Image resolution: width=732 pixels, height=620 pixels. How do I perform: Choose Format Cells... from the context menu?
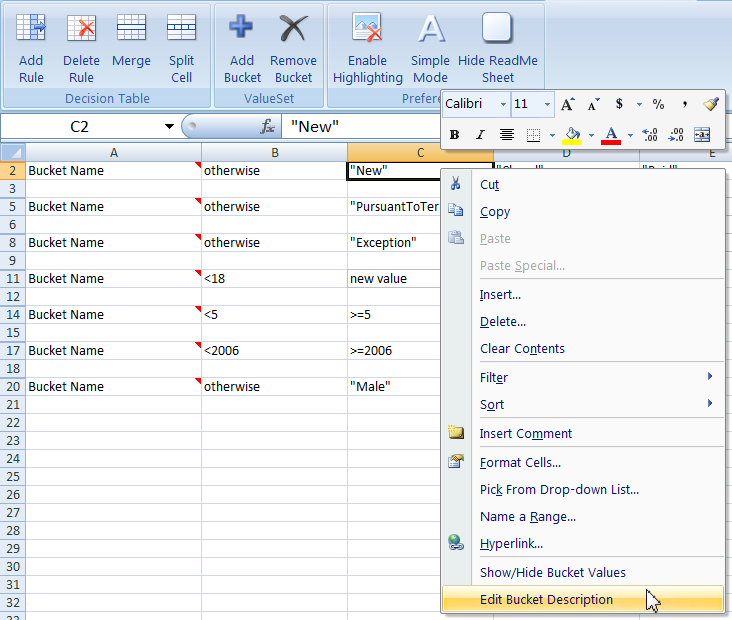(x=583, y=463)
